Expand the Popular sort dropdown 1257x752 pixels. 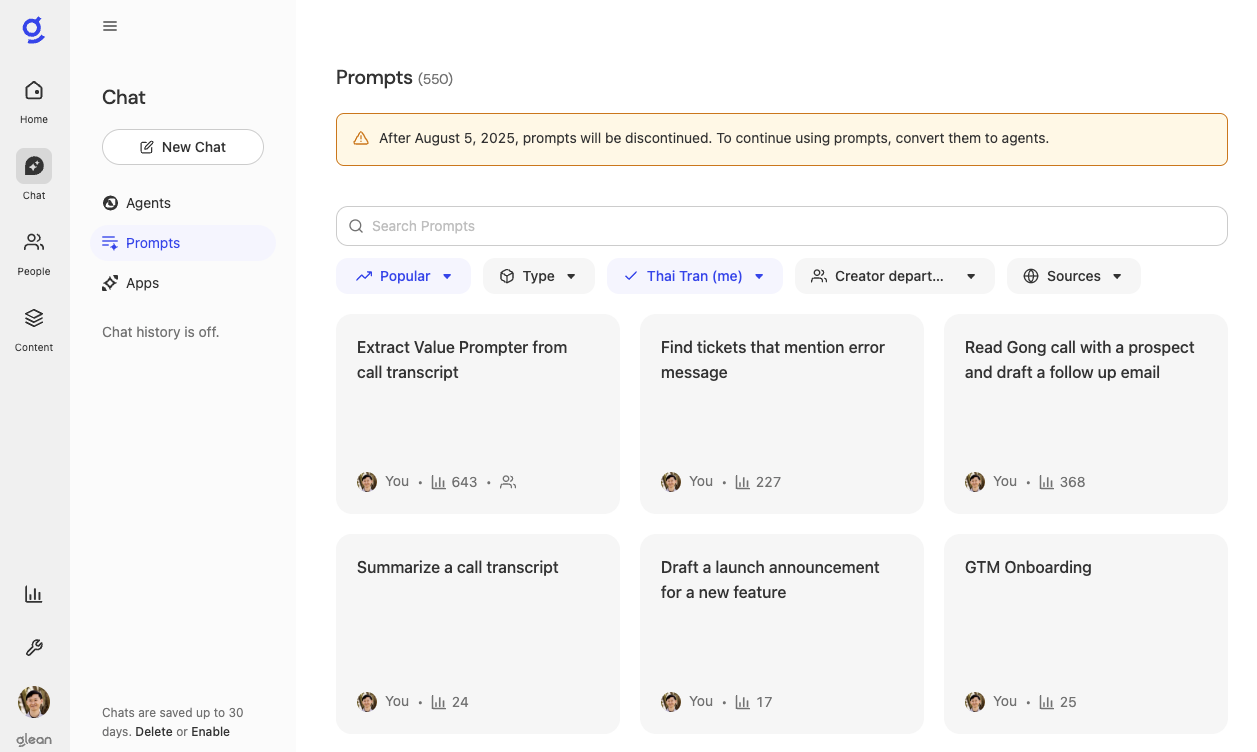403,276
